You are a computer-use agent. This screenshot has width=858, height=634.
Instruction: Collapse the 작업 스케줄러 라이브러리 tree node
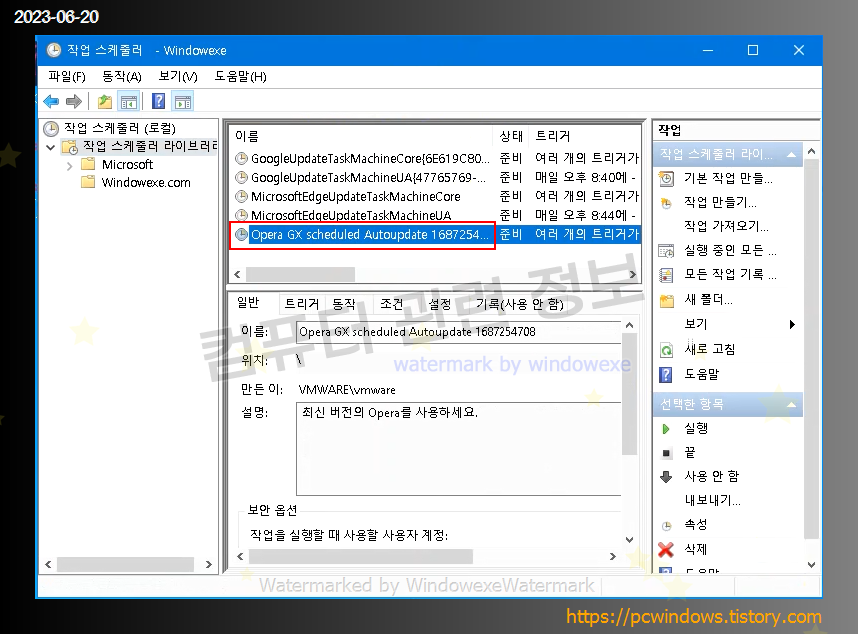click(51, 147)
